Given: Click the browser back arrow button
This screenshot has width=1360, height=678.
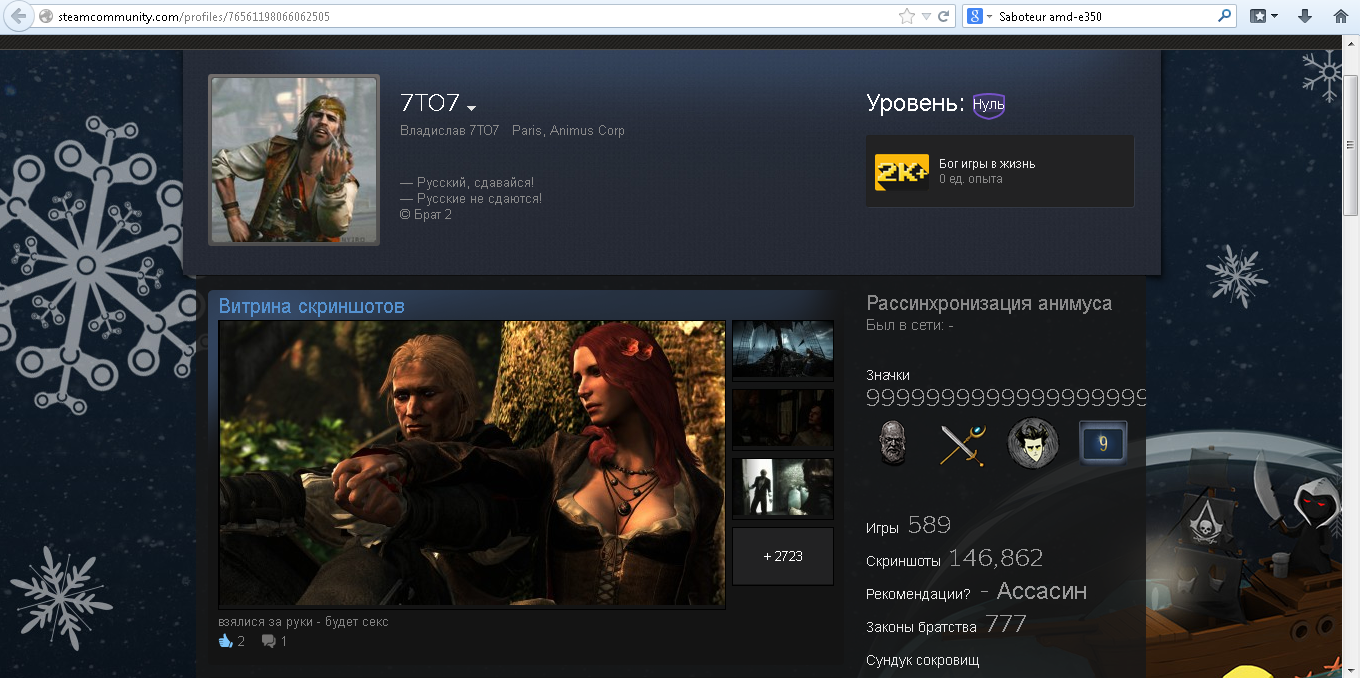Looking at the screenshot, I should pyautogui.click(x=18, y=16).
